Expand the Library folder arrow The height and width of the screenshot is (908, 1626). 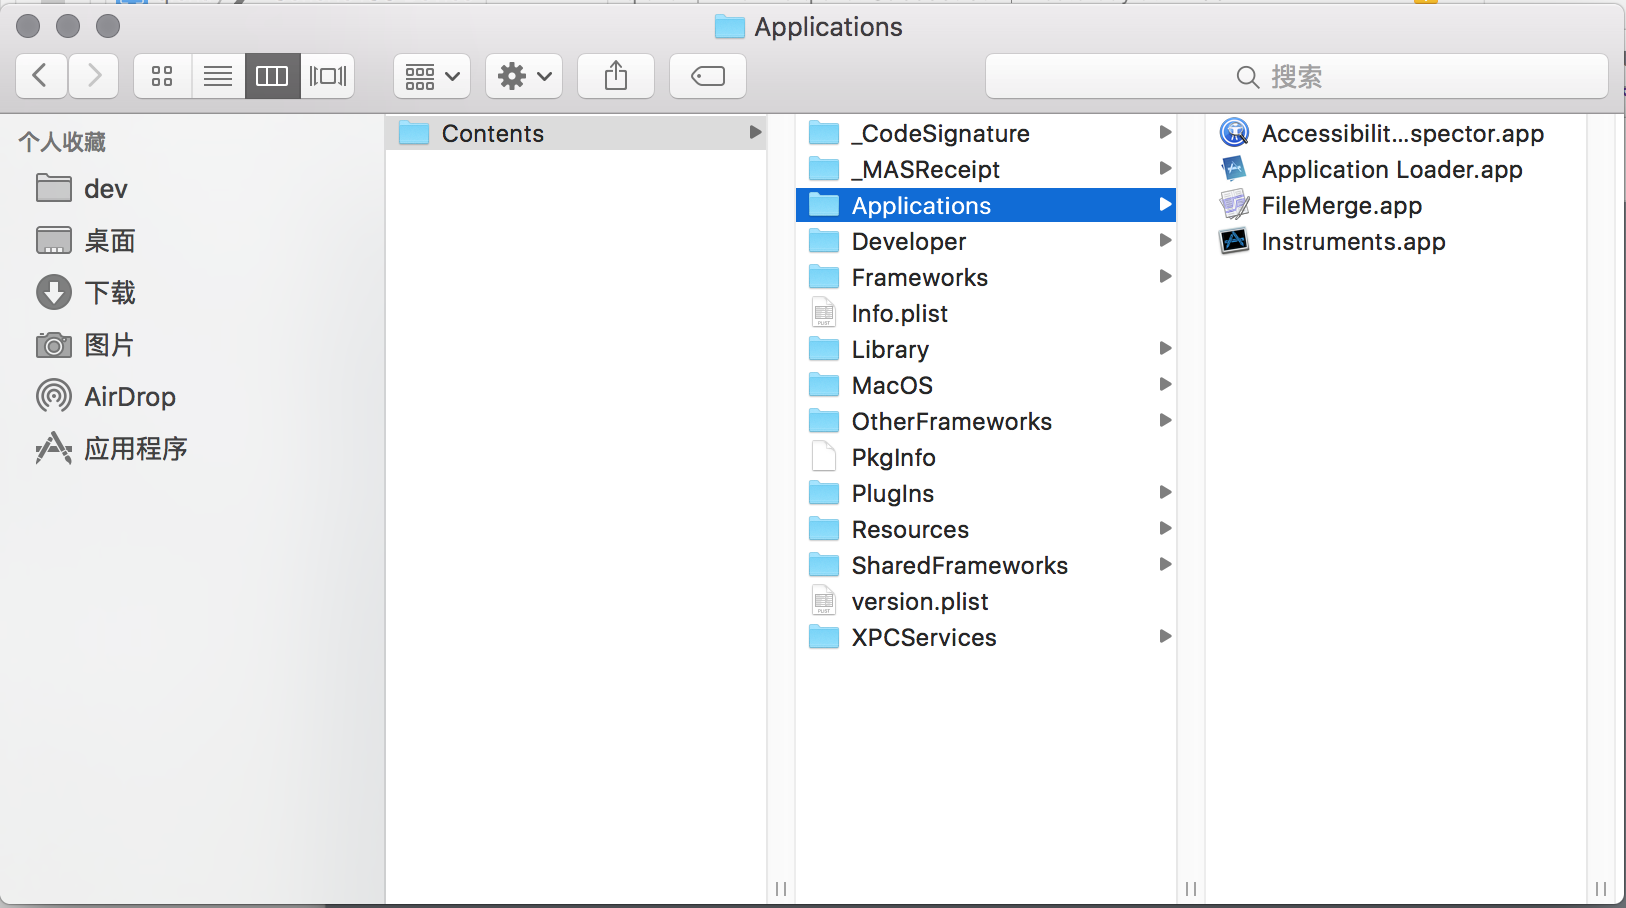coord(1165,348)
